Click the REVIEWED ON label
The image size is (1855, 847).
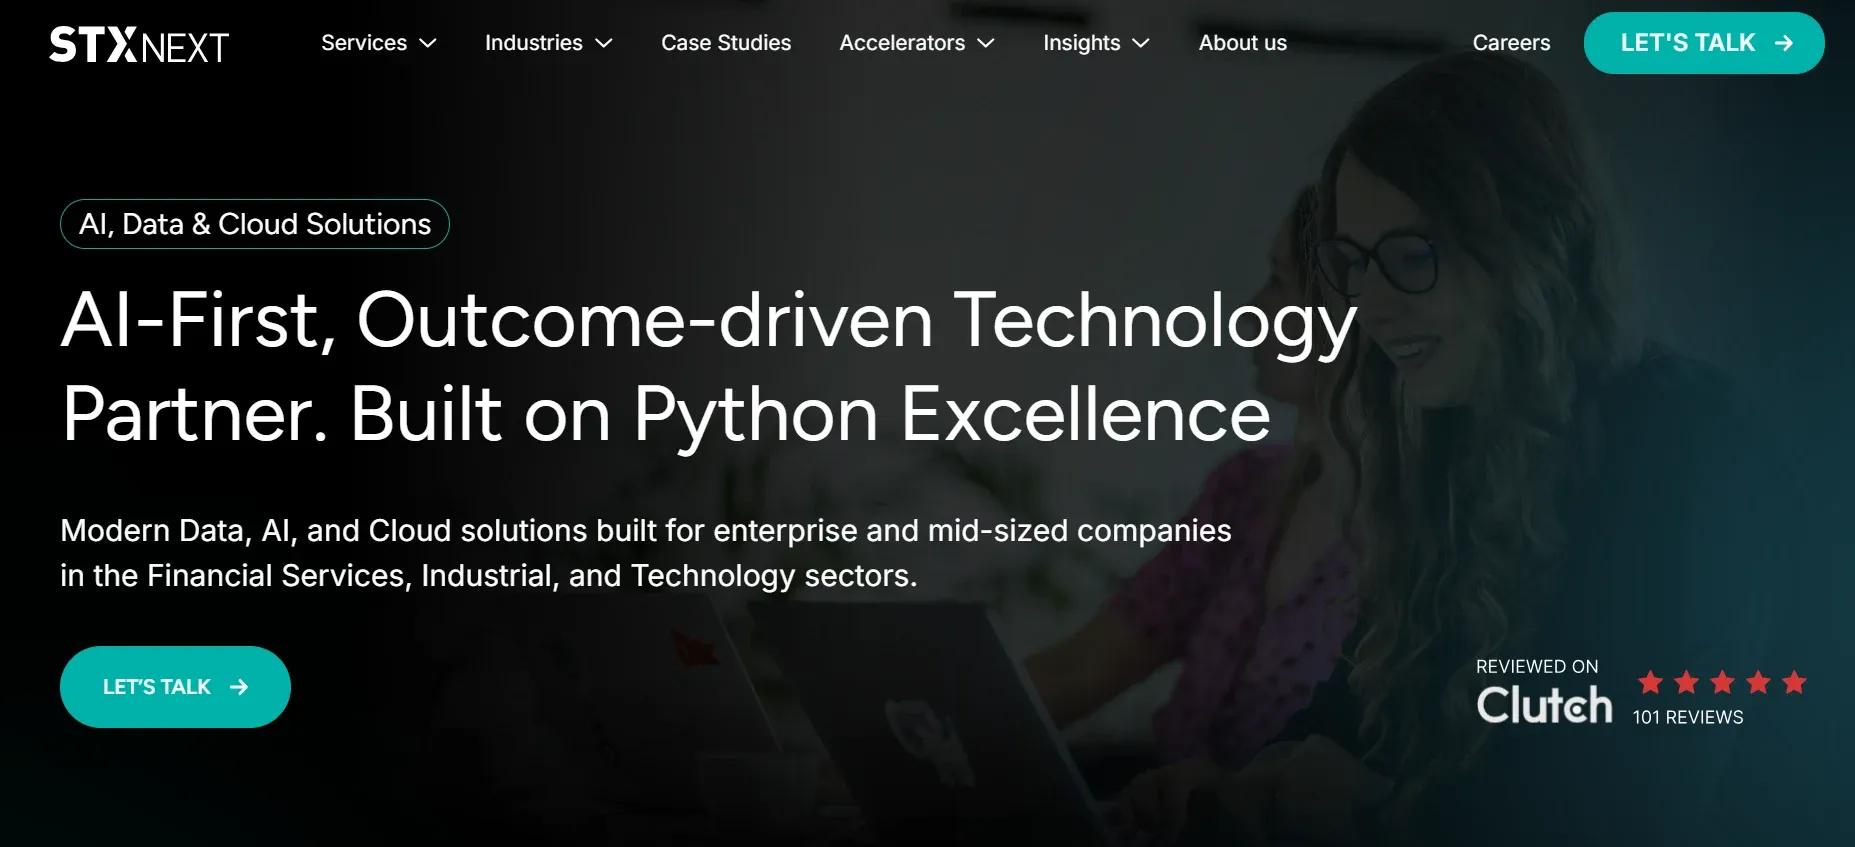1537,667
